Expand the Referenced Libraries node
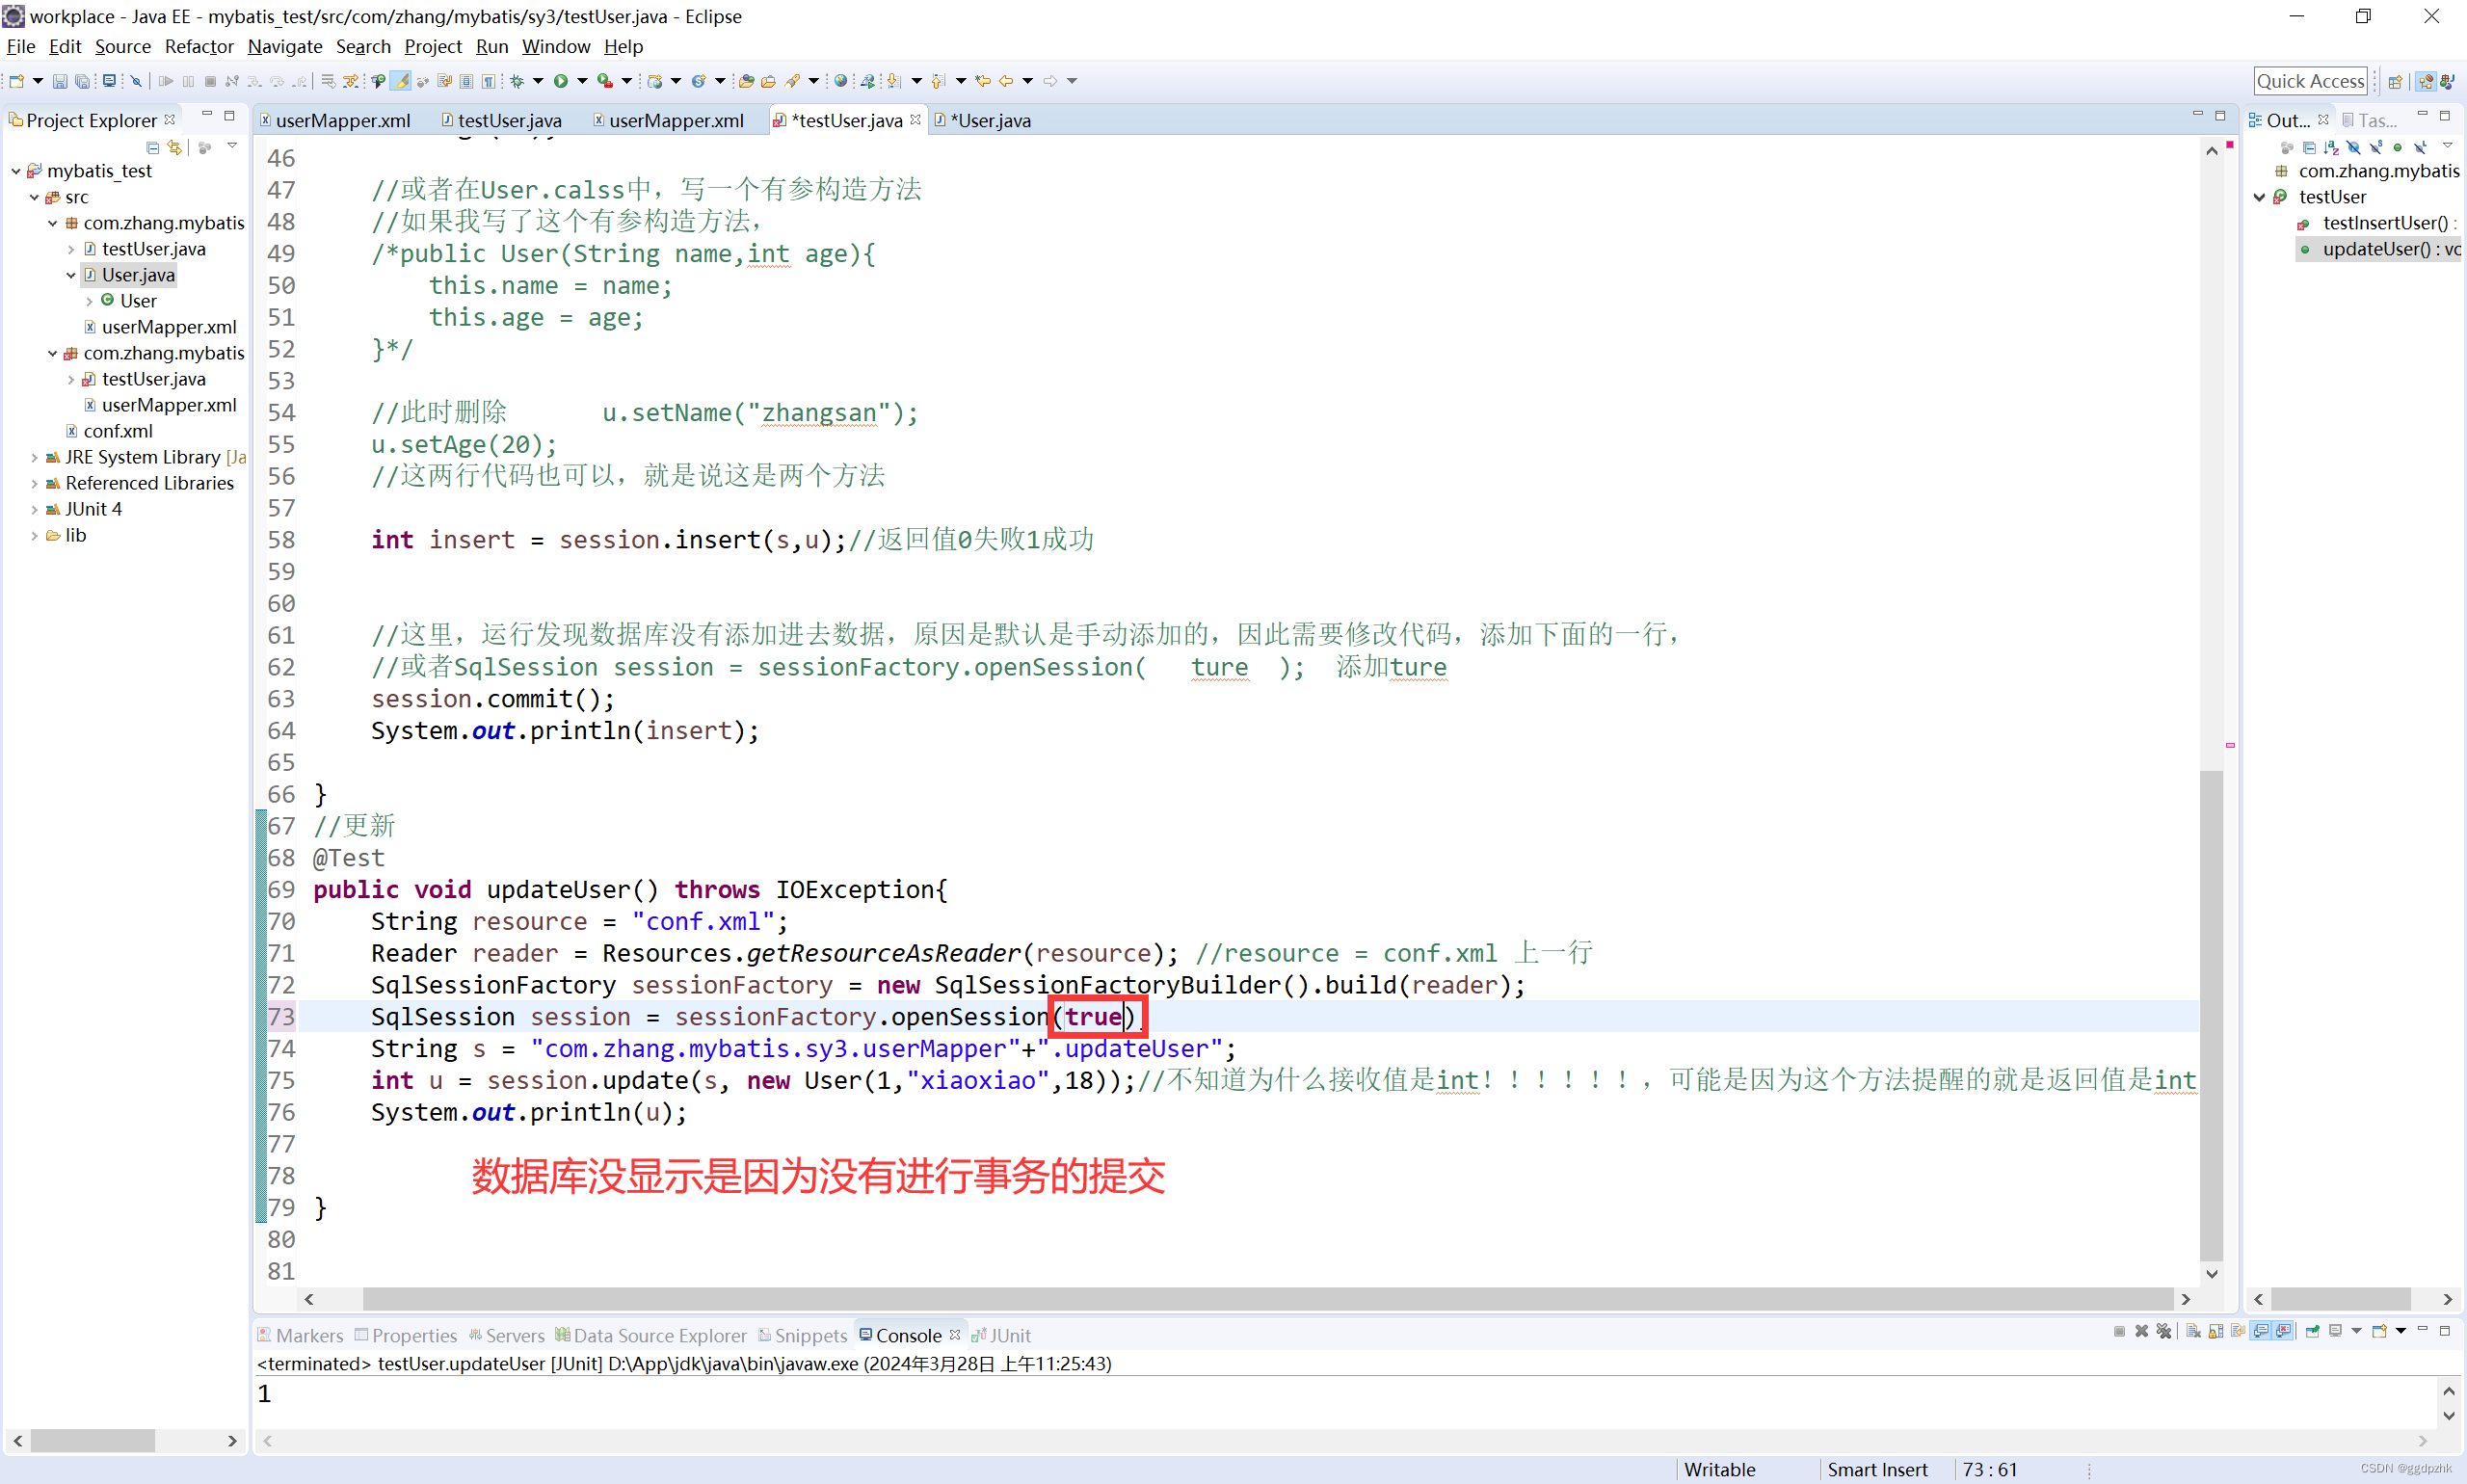Viewport: 2467px width, 1484px height. click(x=34, y=483)
